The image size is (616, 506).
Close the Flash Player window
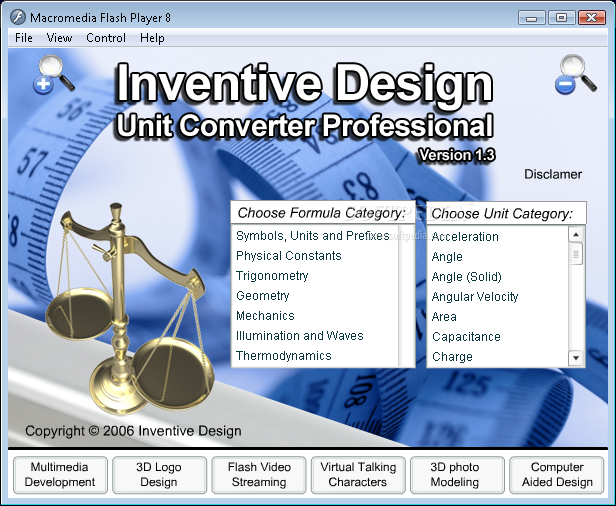click(x=592, y=18)
